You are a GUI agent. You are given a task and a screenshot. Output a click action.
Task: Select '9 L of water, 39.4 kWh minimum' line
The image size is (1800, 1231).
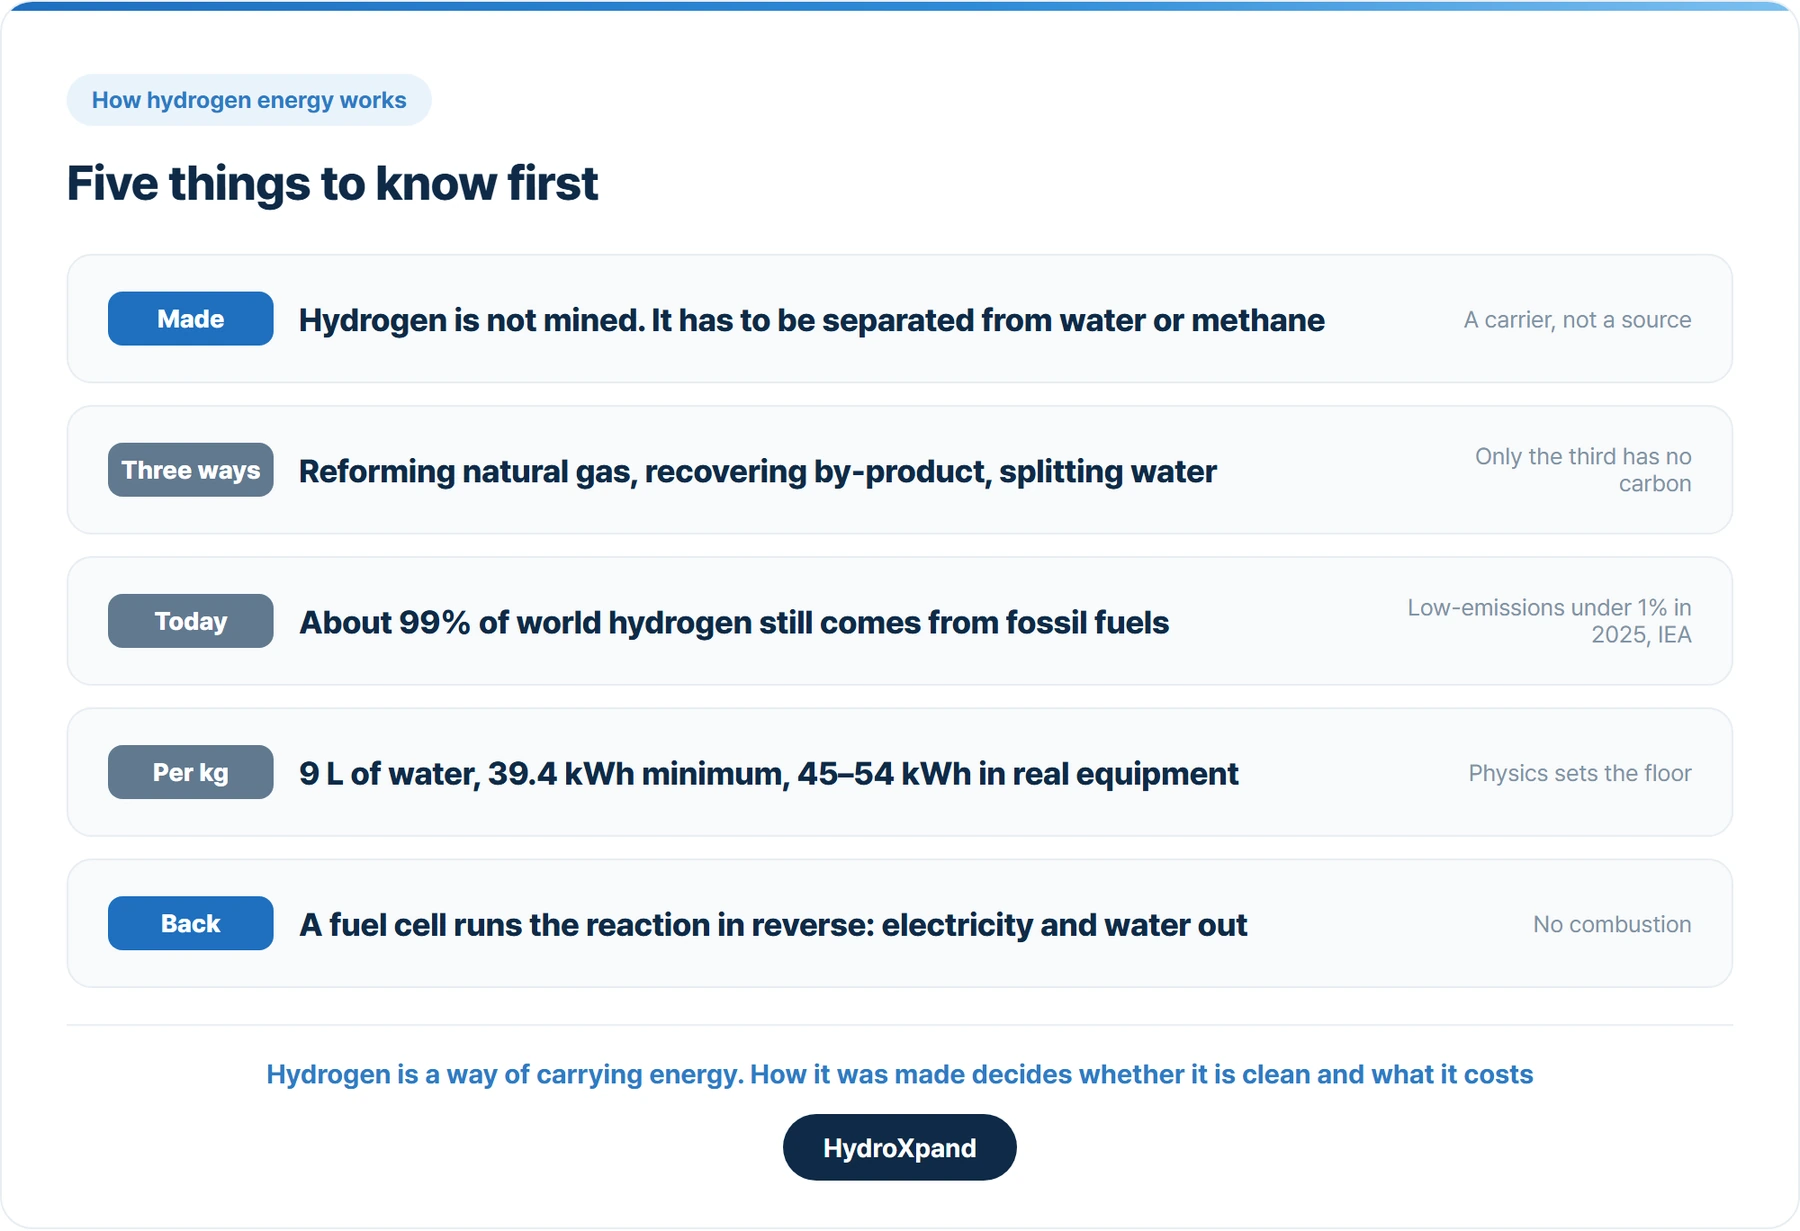coord(768,773)
